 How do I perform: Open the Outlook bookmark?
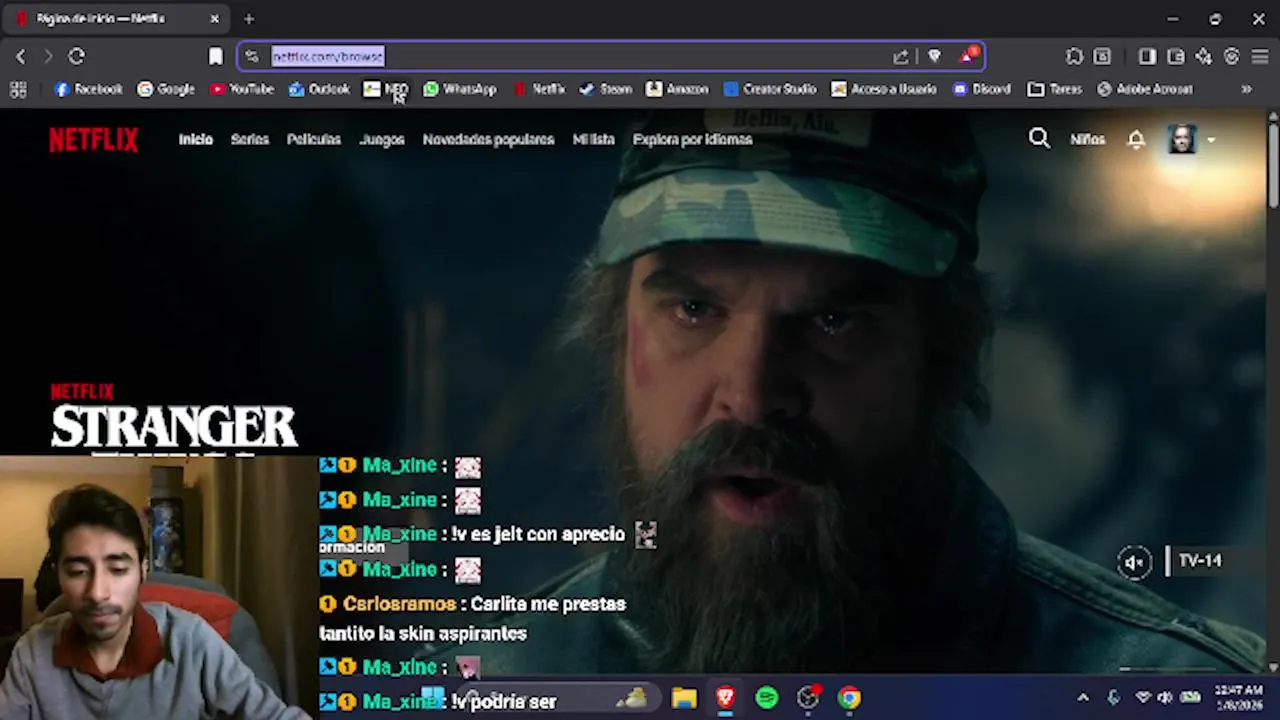click(x=319, y=90)
